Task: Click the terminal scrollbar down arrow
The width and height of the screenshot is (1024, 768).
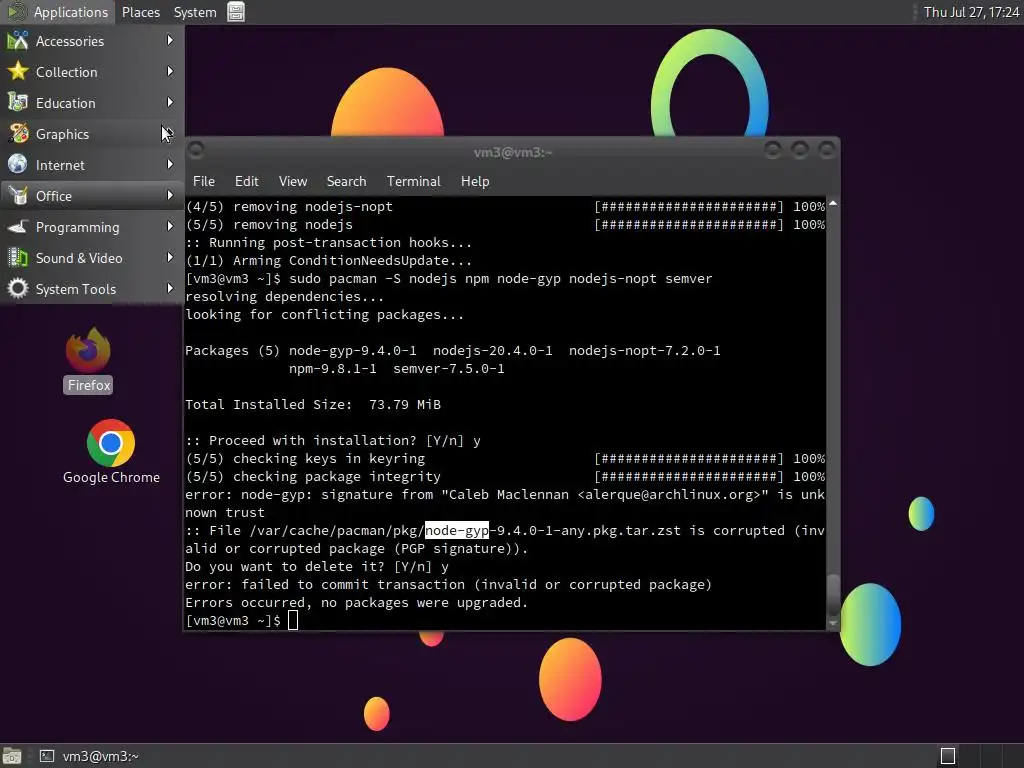Action: click(833, 623)
